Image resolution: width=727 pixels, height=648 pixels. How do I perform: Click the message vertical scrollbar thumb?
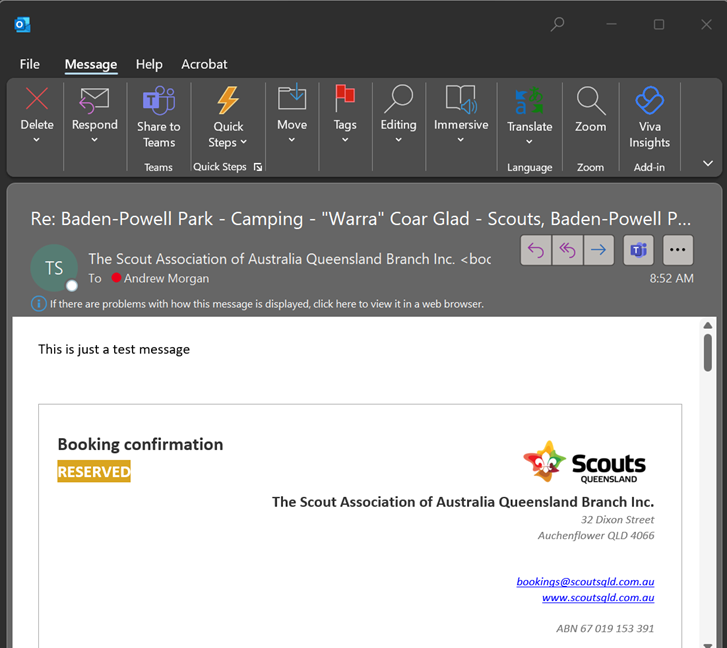point(708,352)
